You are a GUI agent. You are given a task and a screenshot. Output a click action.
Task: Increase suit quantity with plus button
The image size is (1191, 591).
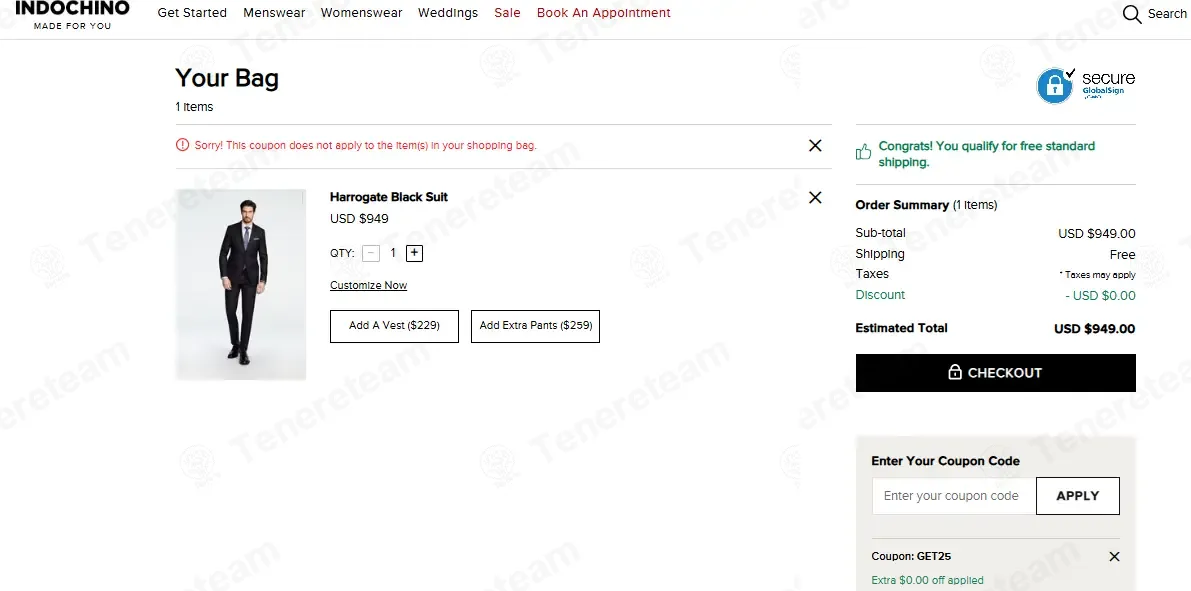click(x=414, y=254)
